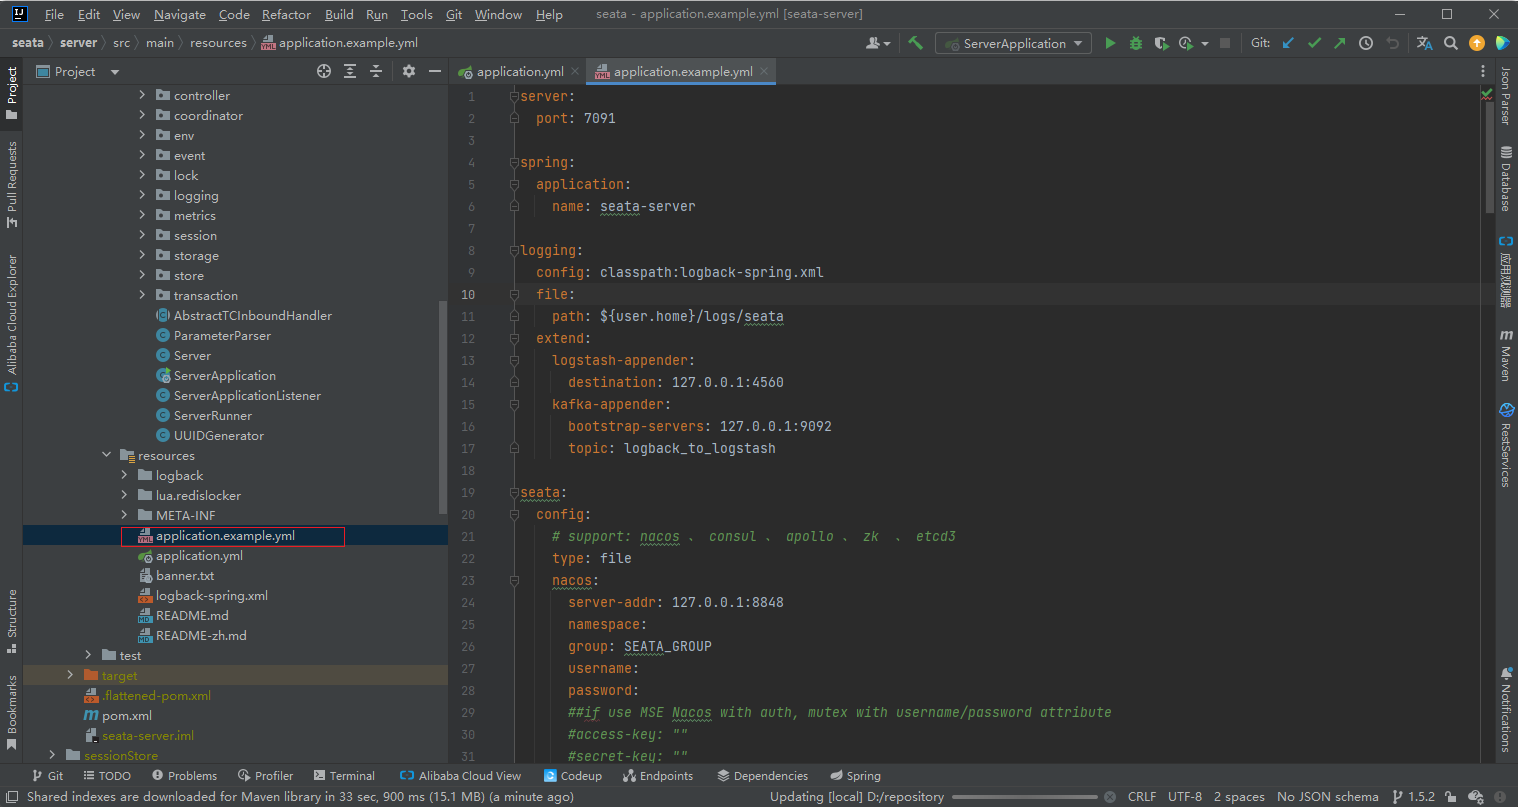The width and height of the screenshot is (1518, 807).
Task: Click Git Commit checkmark icon
Action: [x=1314, y=43]
